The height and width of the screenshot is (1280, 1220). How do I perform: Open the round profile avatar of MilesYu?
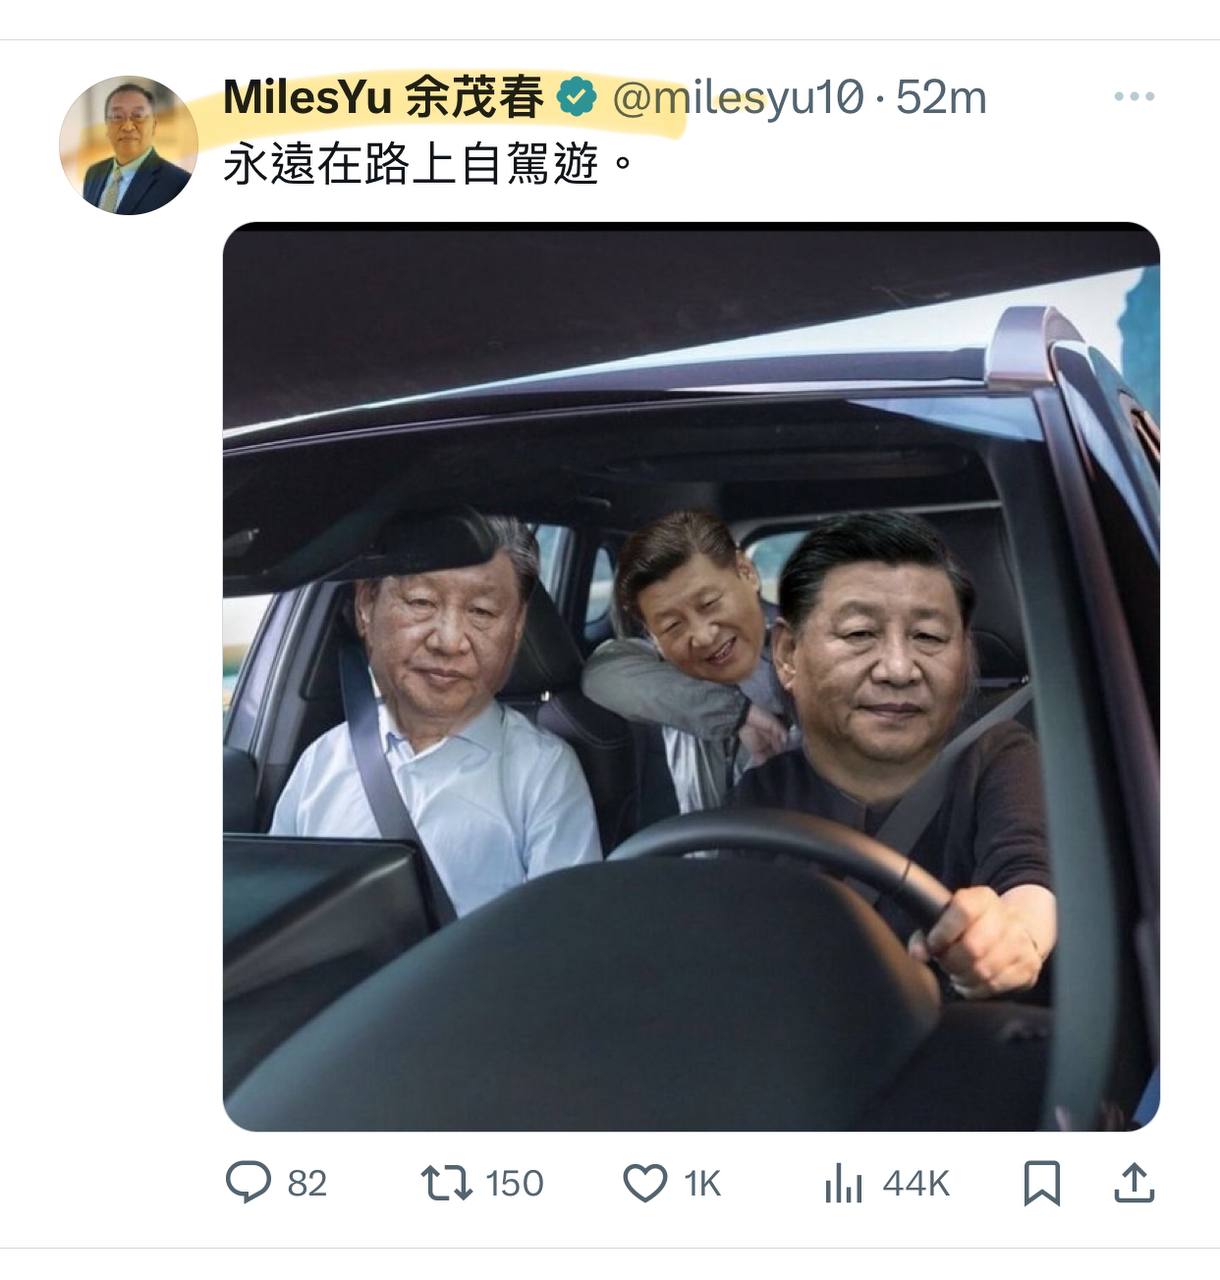(x=129, y=145)
